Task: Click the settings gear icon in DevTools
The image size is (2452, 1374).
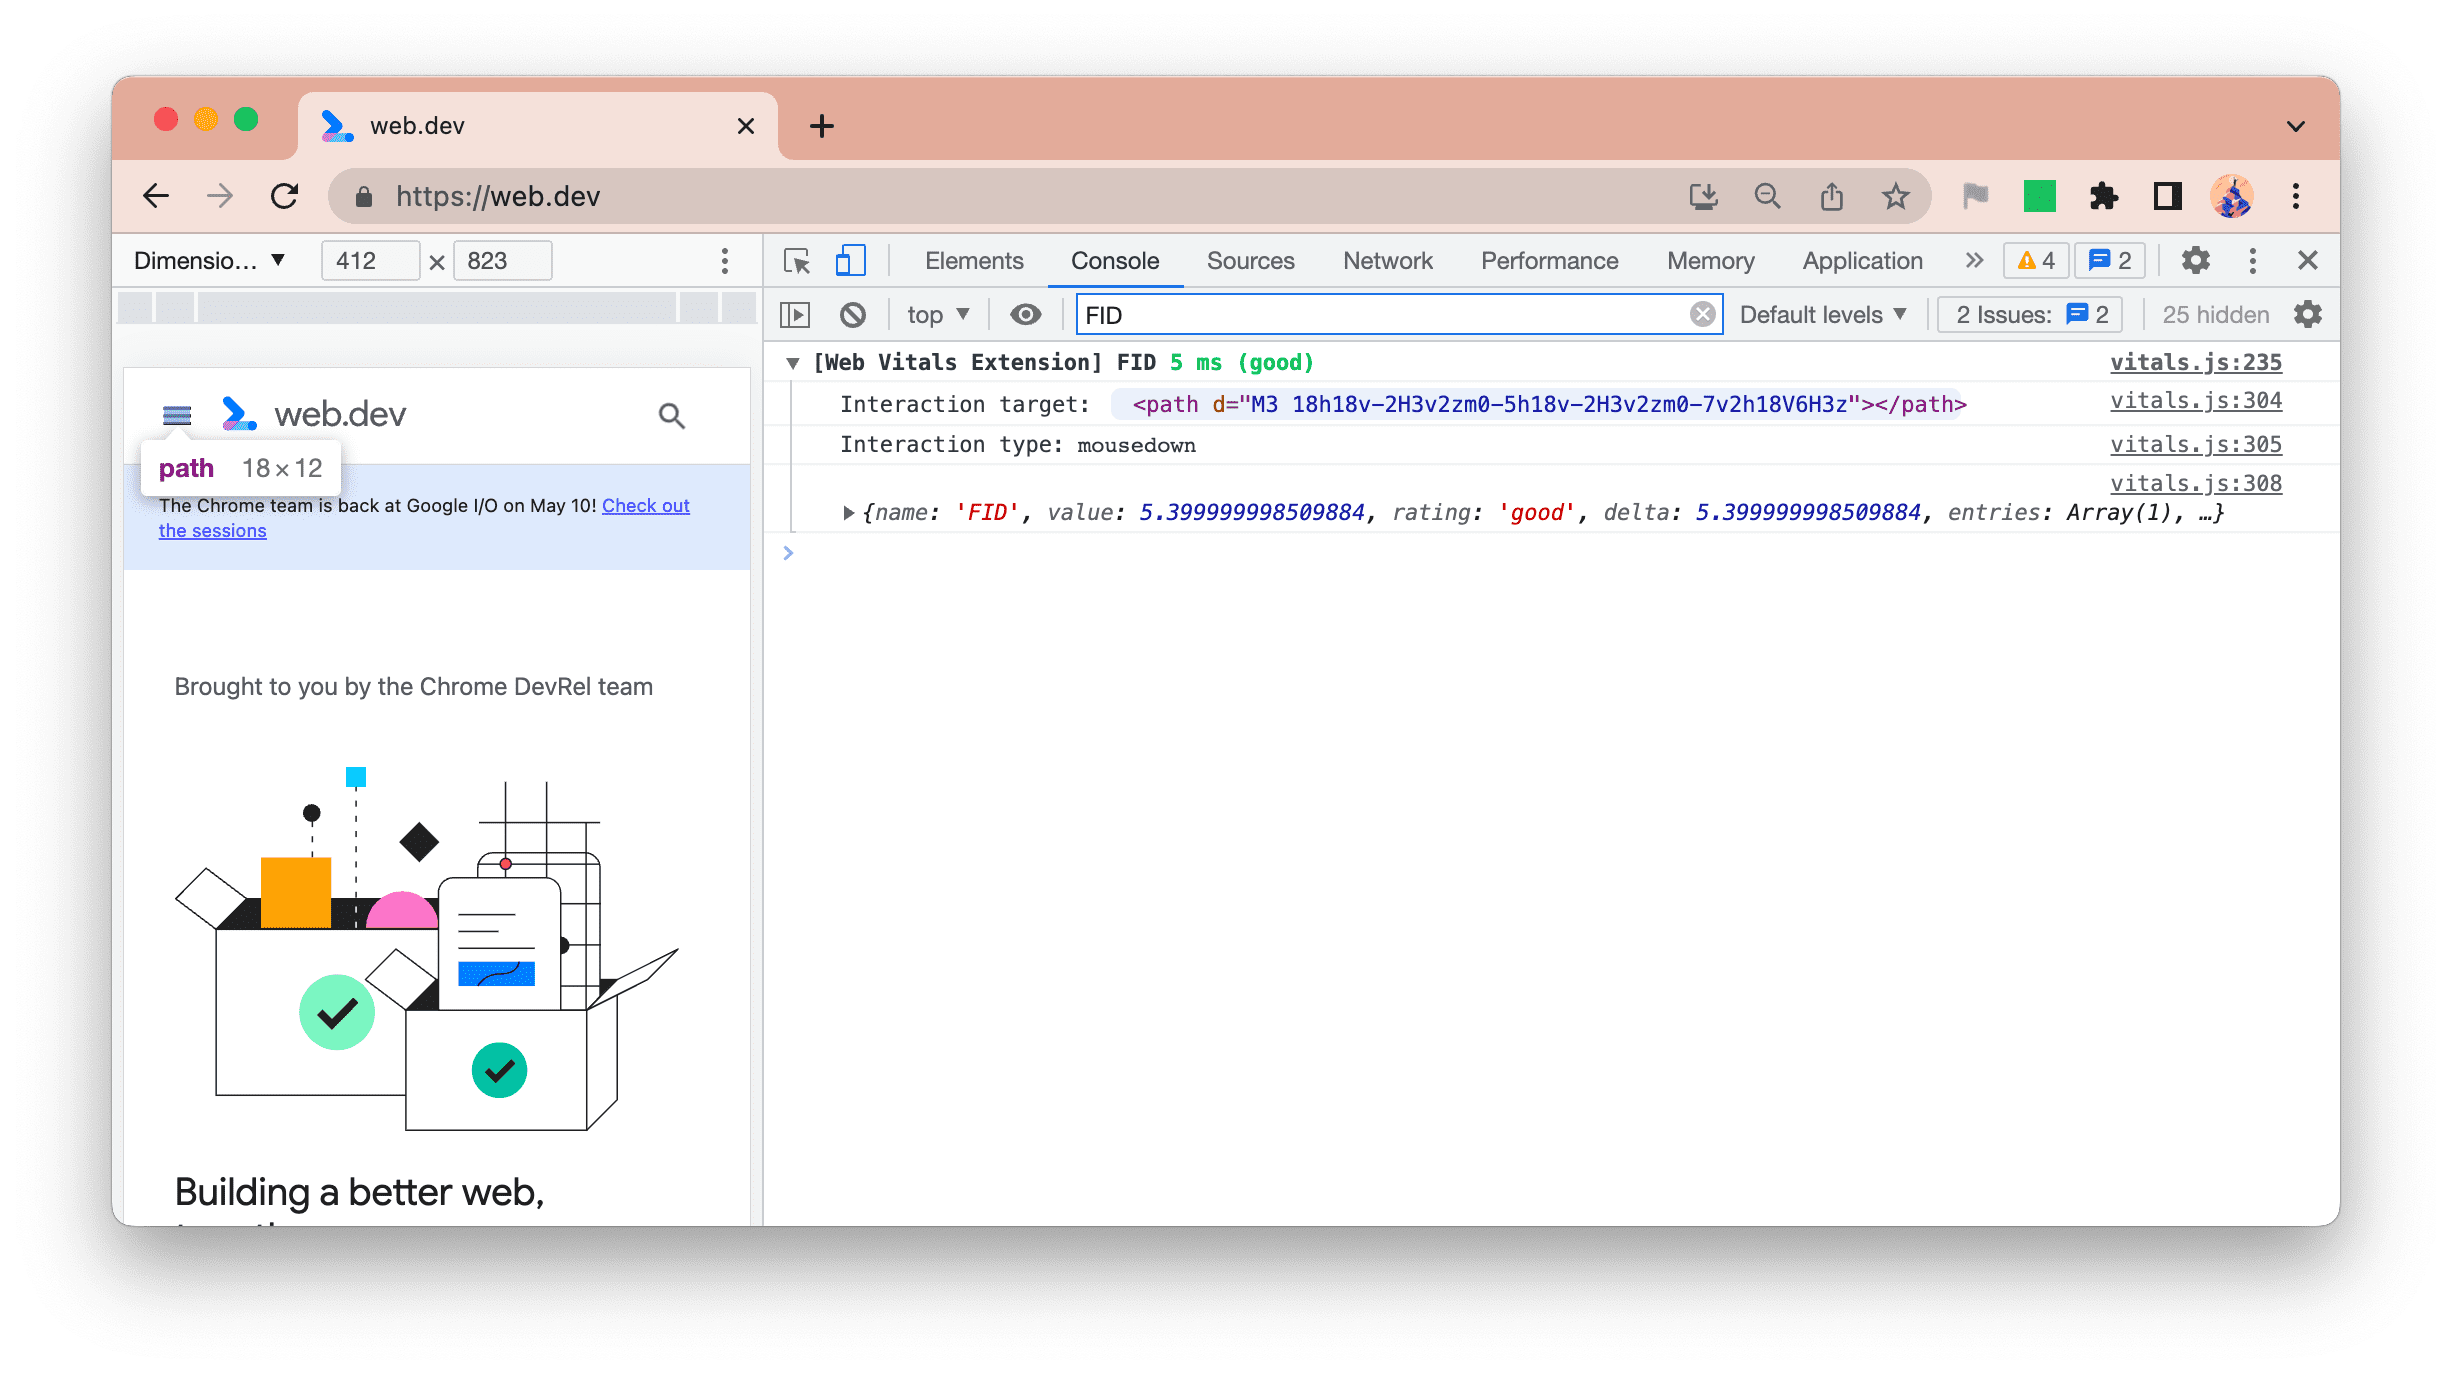Action: [x=2194, y=259]
